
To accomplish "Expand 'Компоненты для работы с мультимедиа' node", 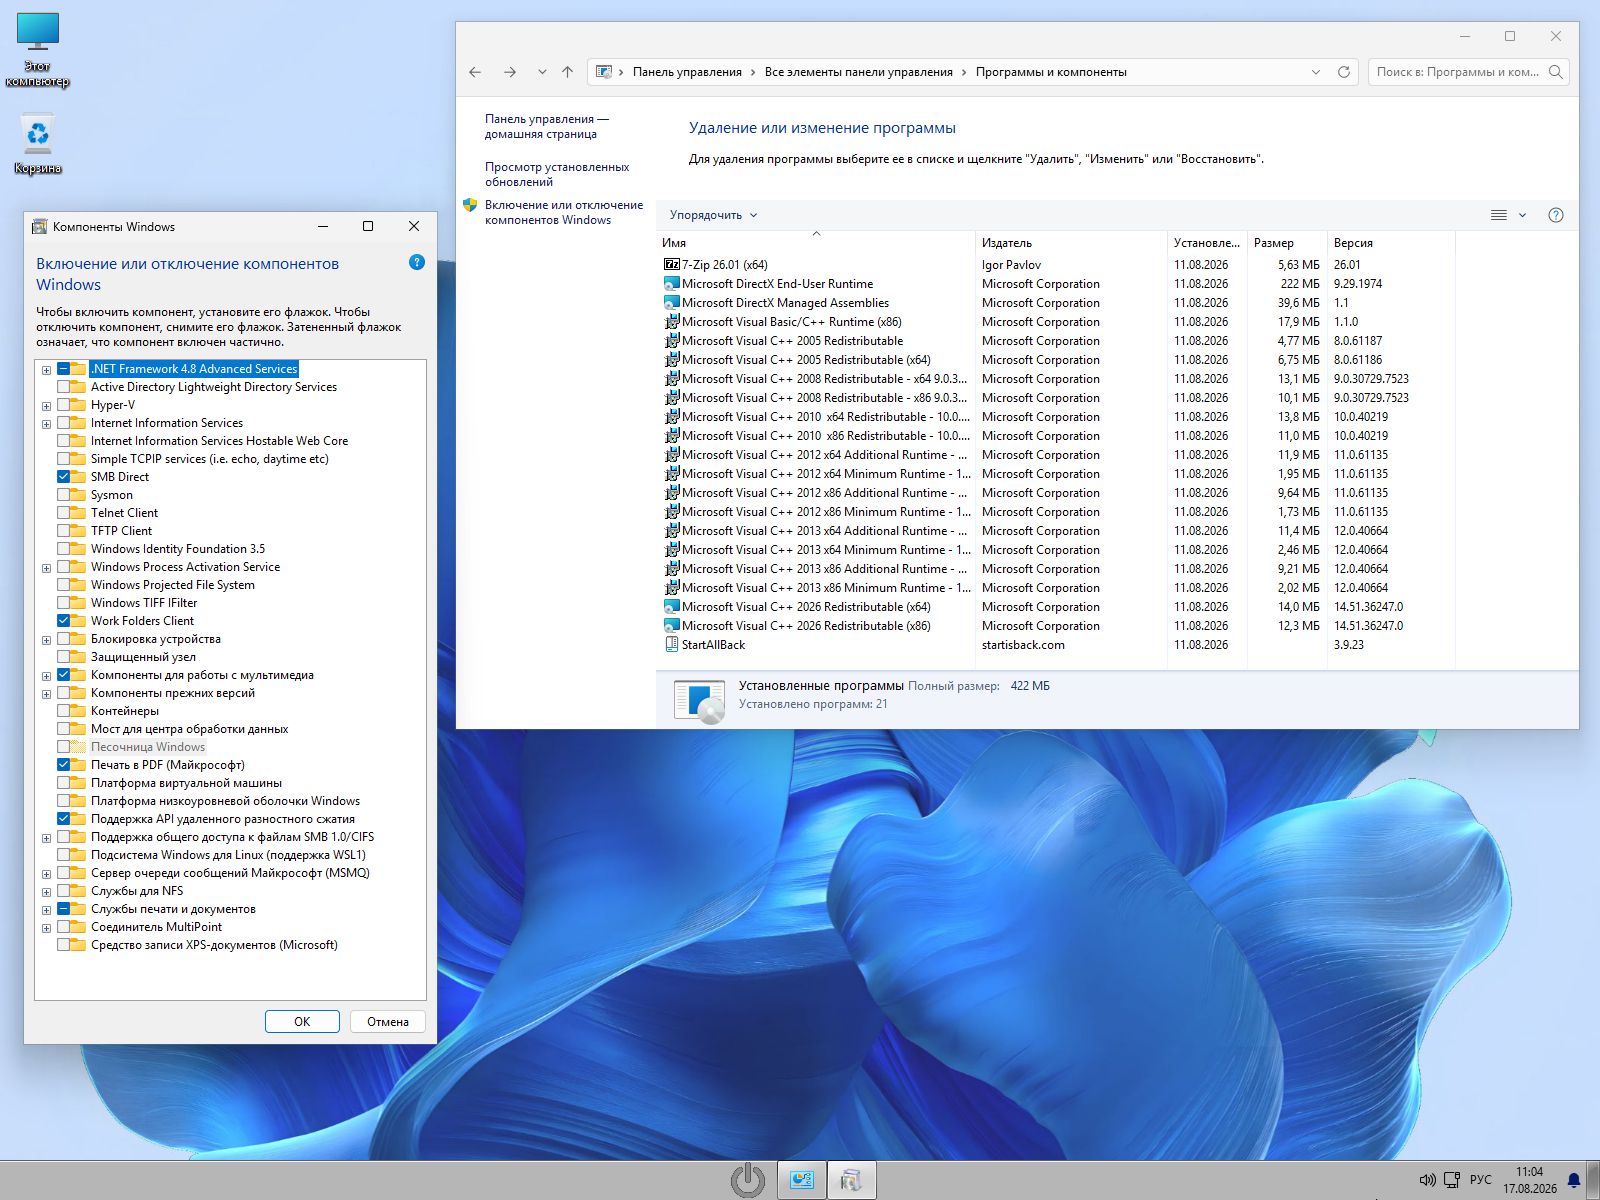I will [46, 676].
